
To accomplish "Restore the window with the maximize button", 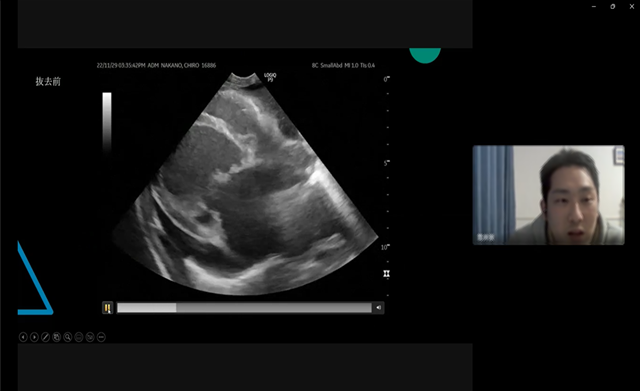I will 613,7.
